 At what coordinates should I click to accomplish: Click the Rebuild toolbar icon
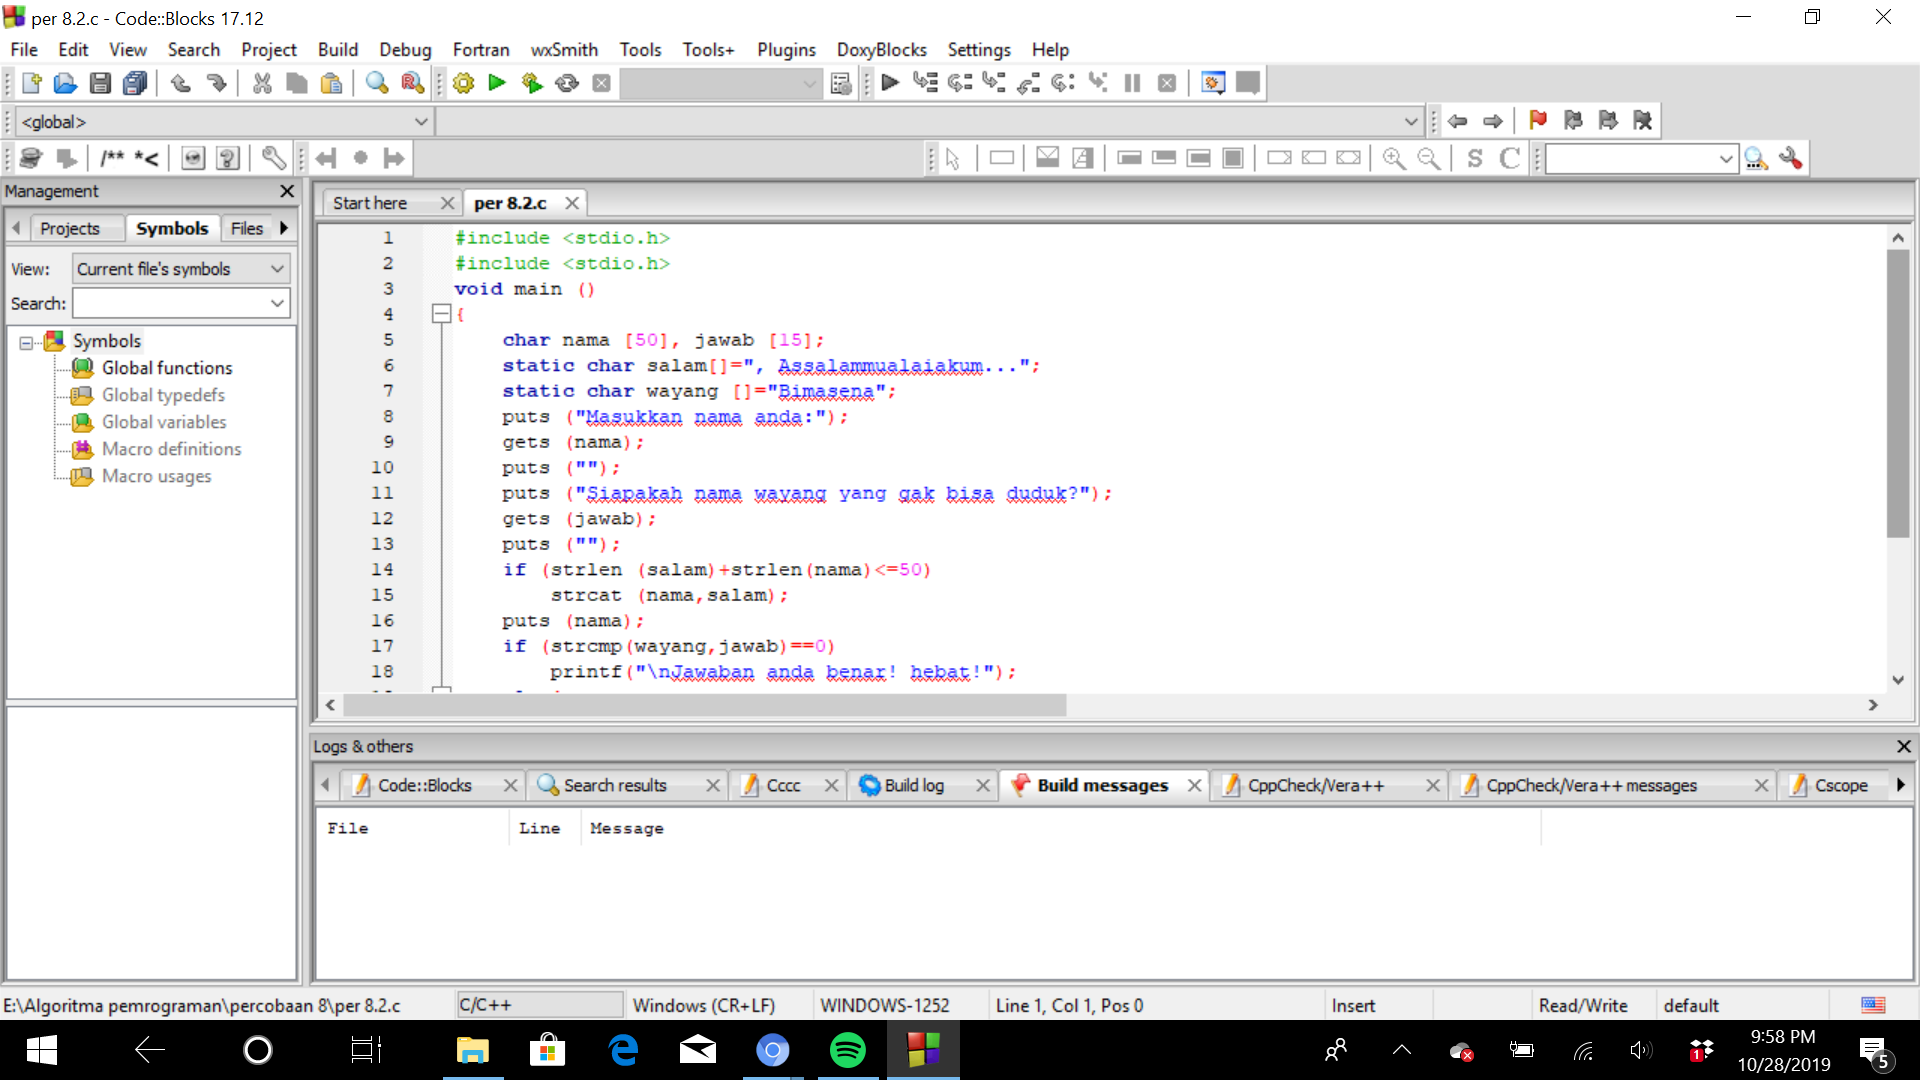tap(567, 83)
